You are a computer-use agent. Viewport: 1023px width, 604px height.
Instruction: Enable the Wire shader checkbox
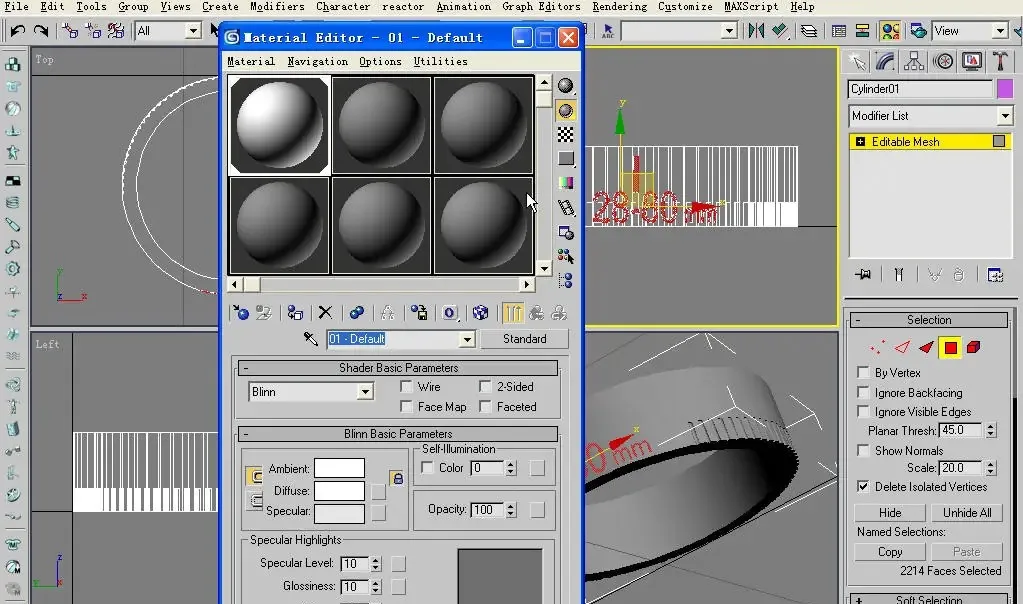click(407, 387)
